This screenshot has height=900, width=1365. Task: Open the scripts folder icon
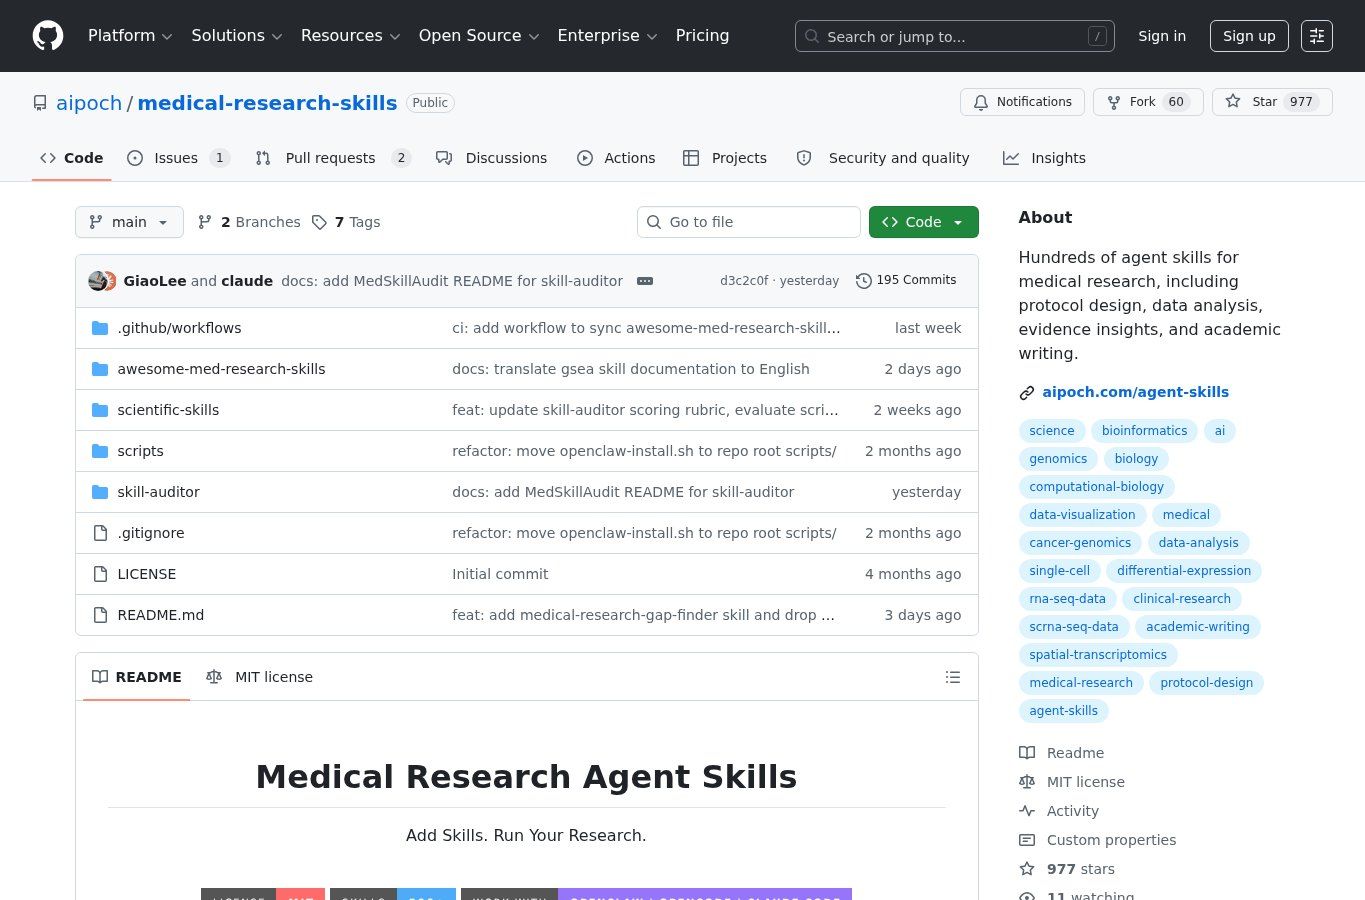tap(100, 451)
